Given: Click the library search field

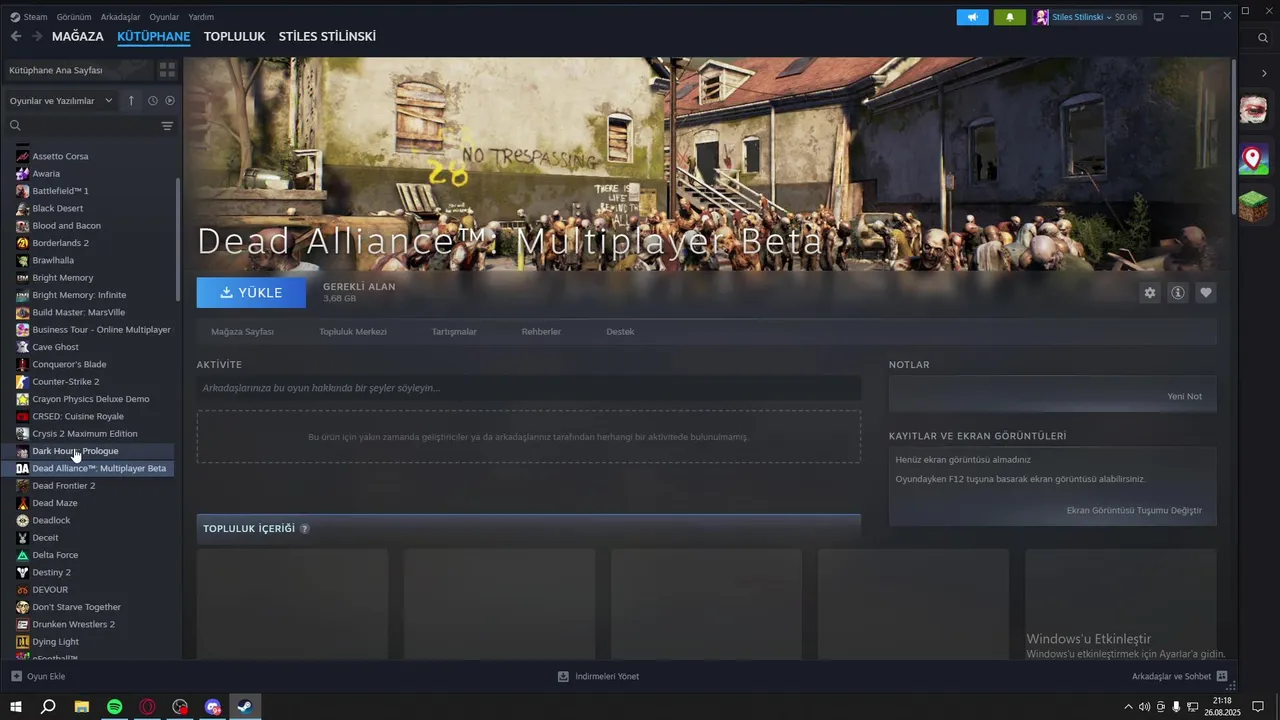Looking at the screenshot, I should click(84, 126).
